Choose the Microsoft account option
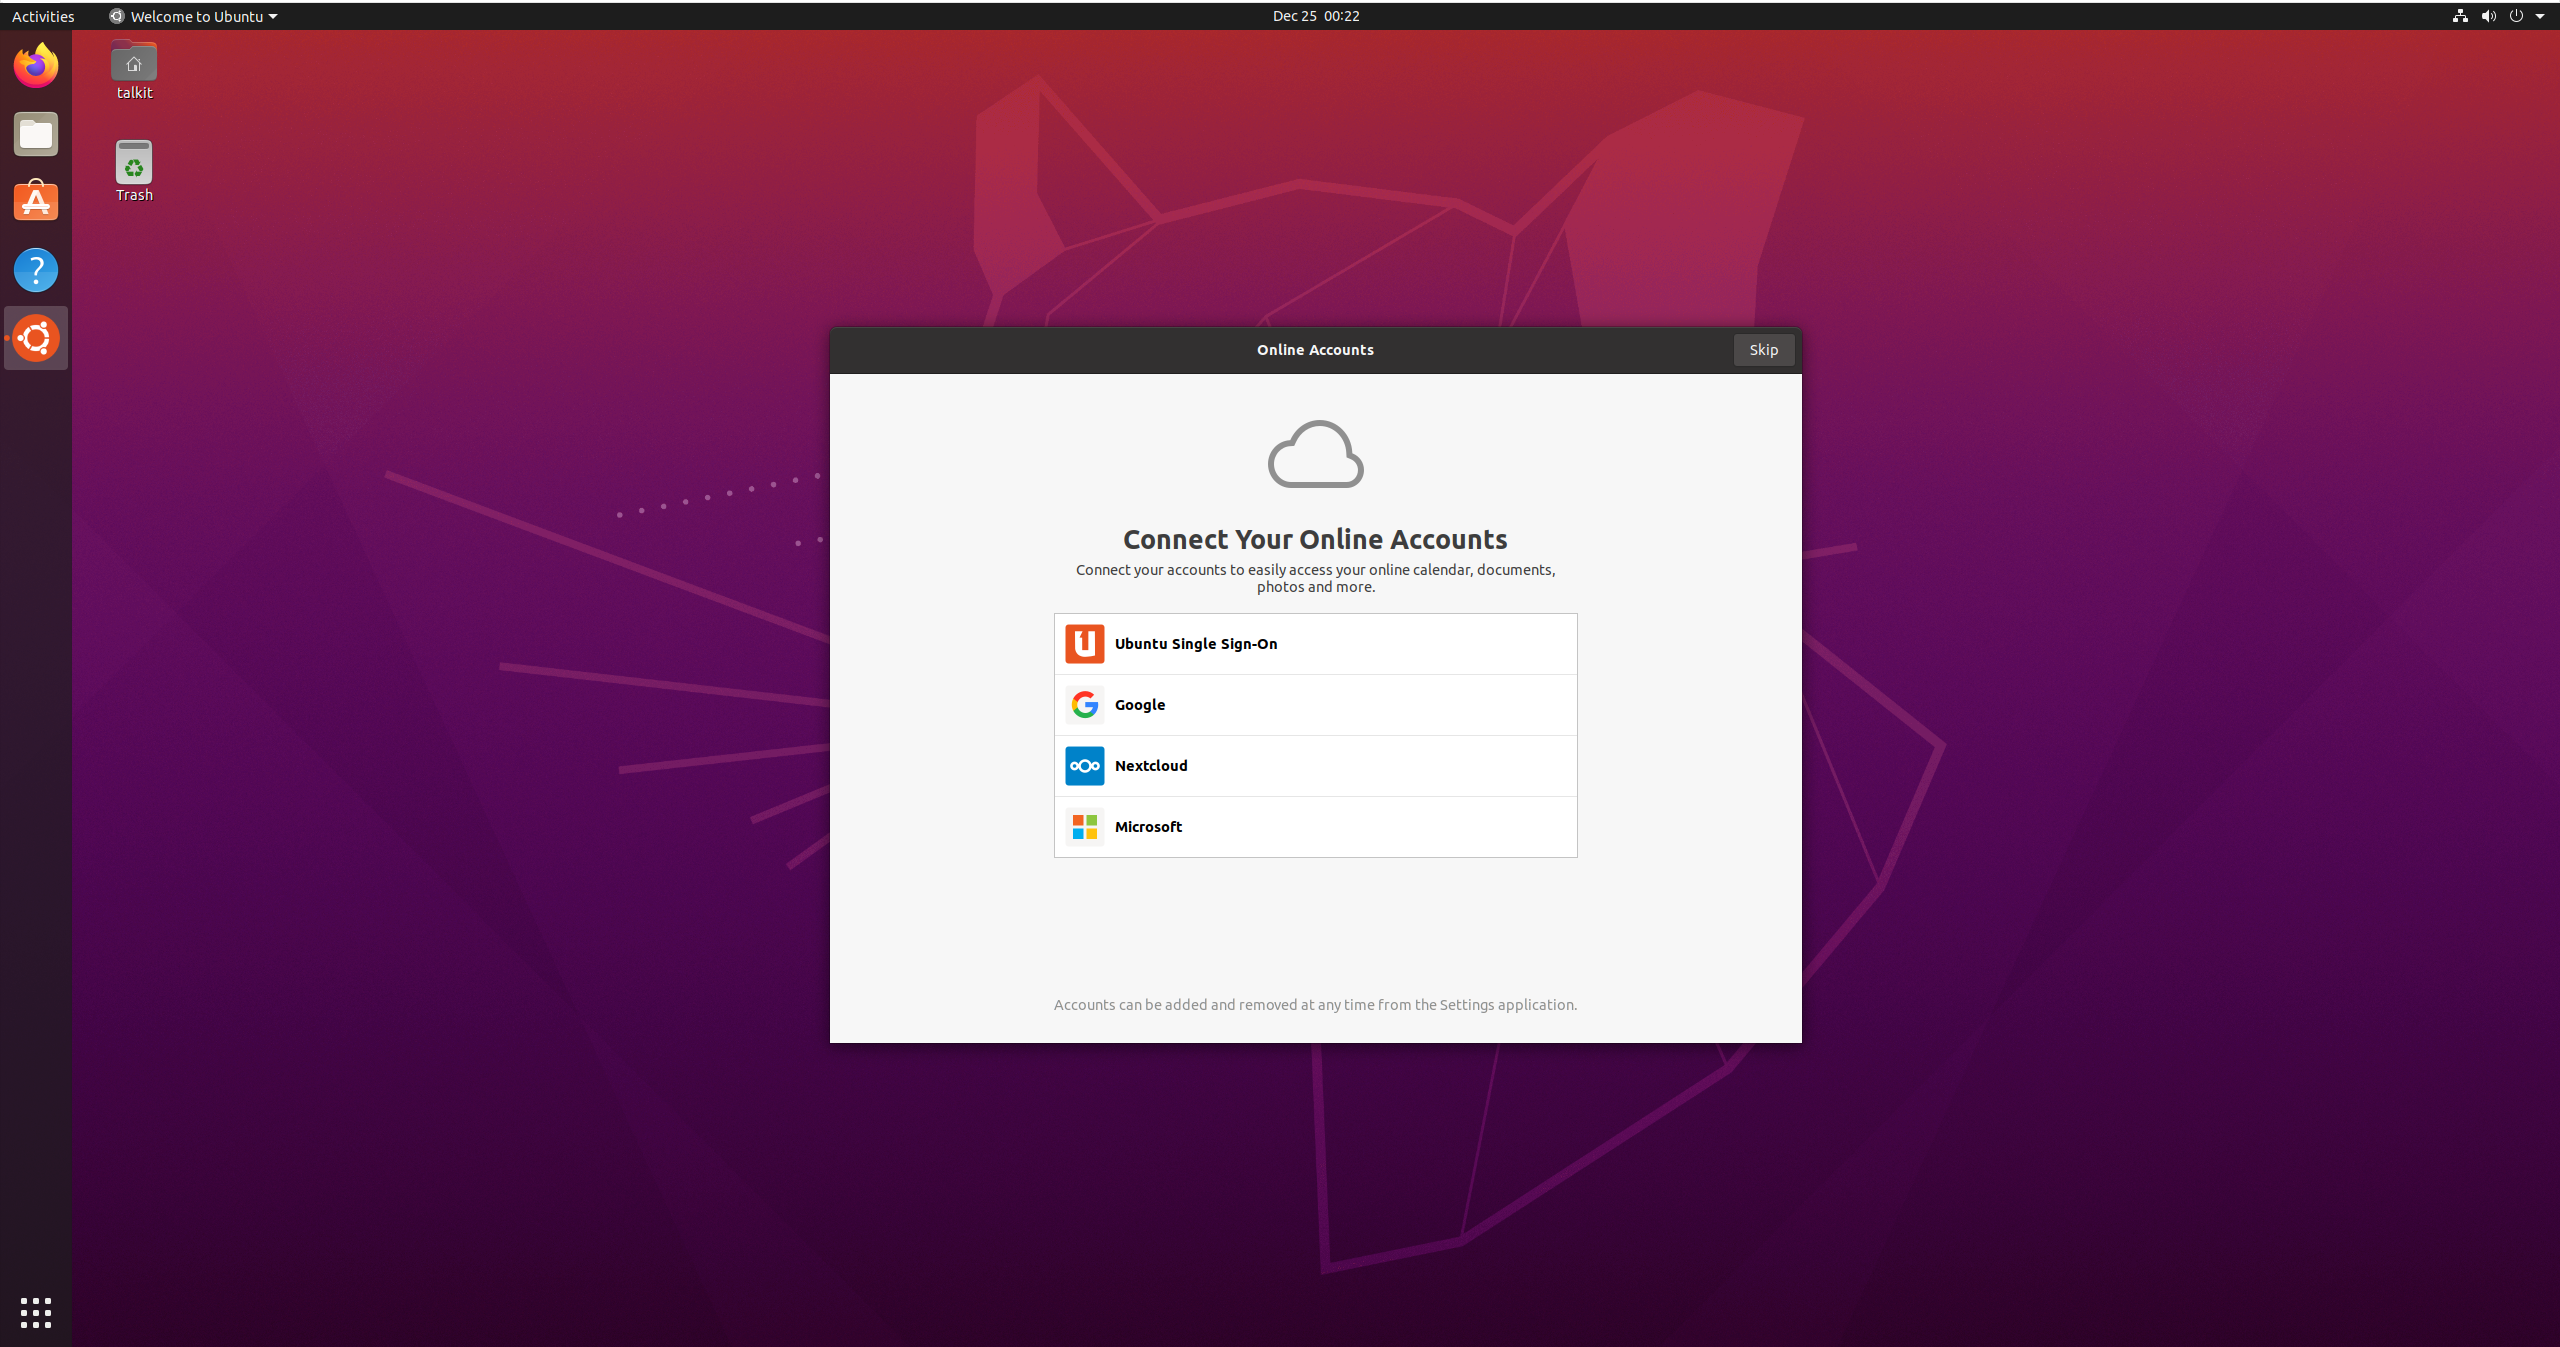The image size is (2560, 1347). click(1315, 827)
